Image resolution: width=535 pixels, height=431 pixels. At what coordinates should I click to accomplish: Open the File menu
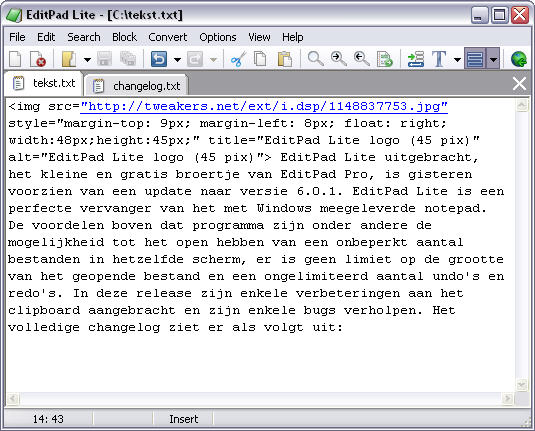(17, 37)
